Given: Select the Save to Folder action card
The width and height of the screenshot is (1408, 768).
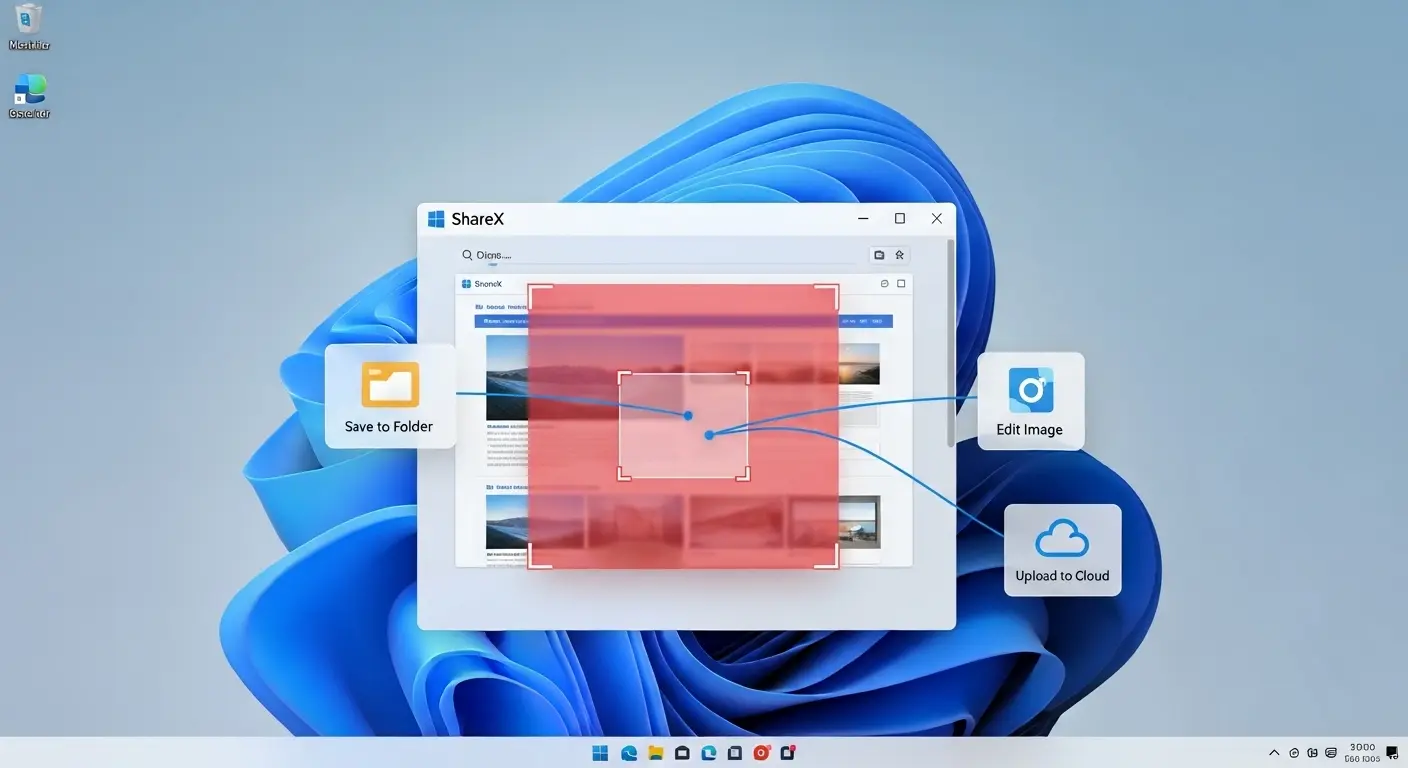Looking at the screenshot, I should coord(388,397).
